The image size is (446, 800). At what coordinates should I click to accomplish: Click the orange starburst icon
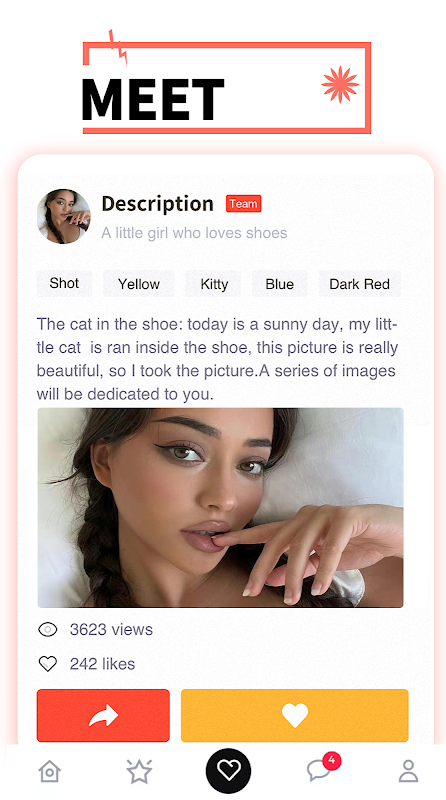click(340, 85)
